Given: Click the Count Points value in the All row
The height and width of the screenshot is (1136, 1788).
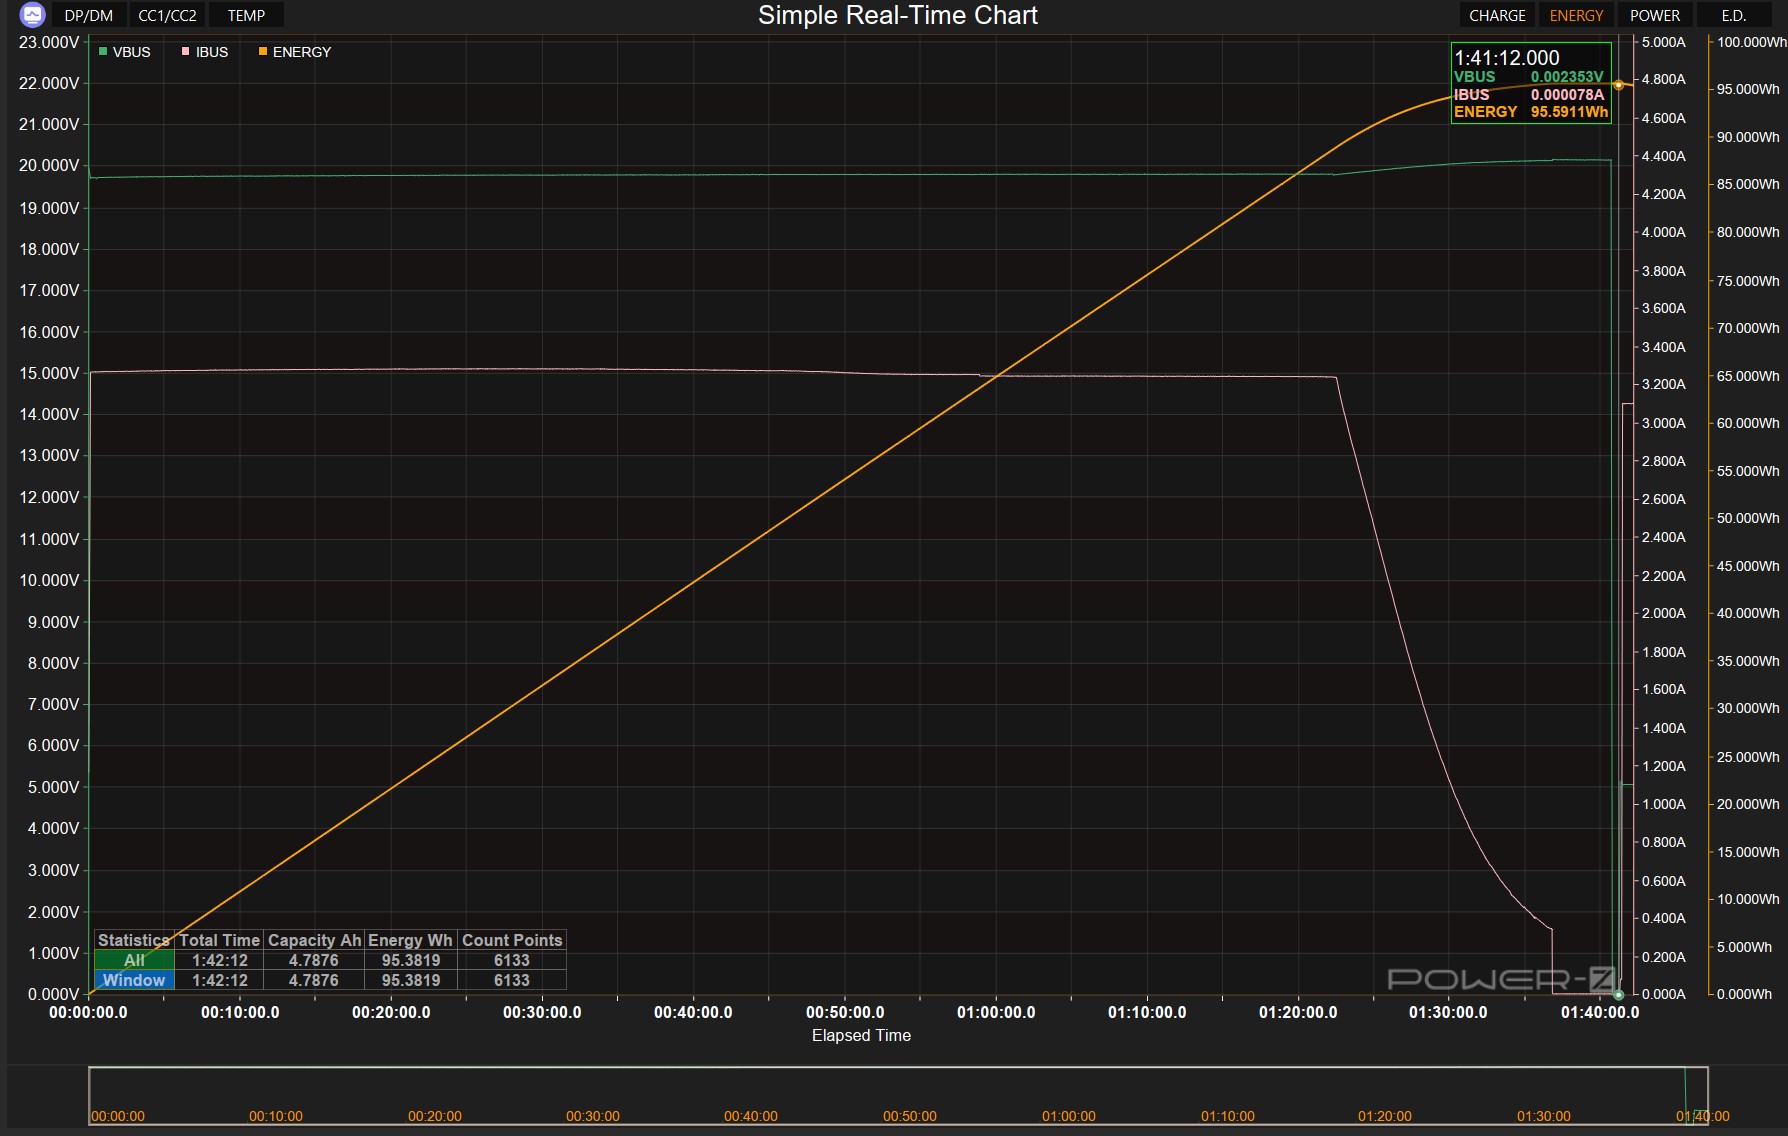Looking at the screenshot, I should point(512,960).
